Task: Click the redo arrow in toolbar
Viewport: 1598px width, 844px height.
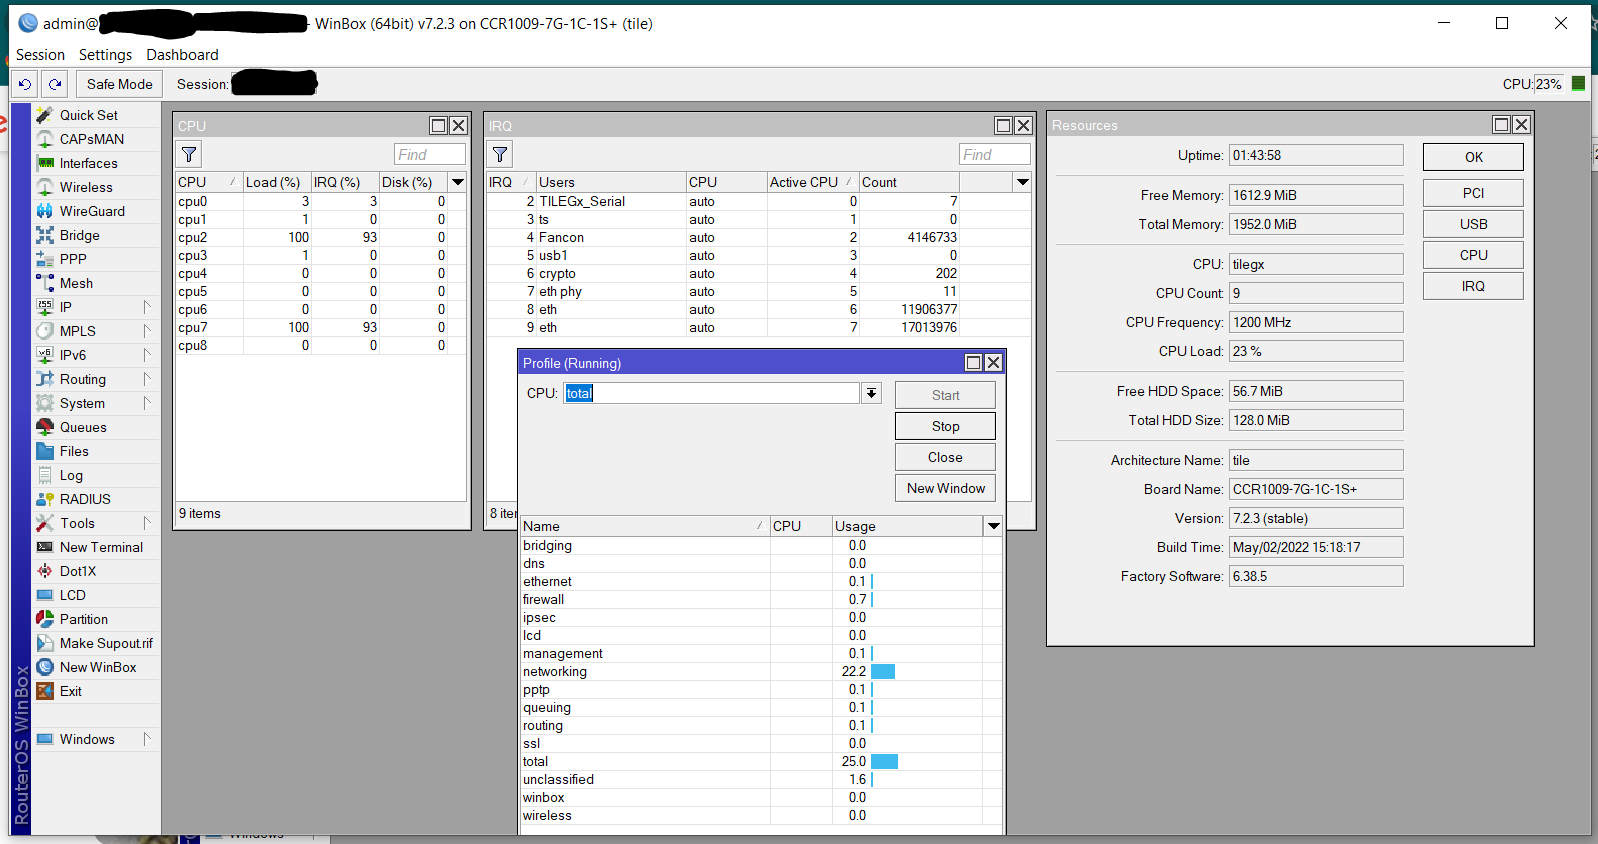Action: click(x=55, y=84)
